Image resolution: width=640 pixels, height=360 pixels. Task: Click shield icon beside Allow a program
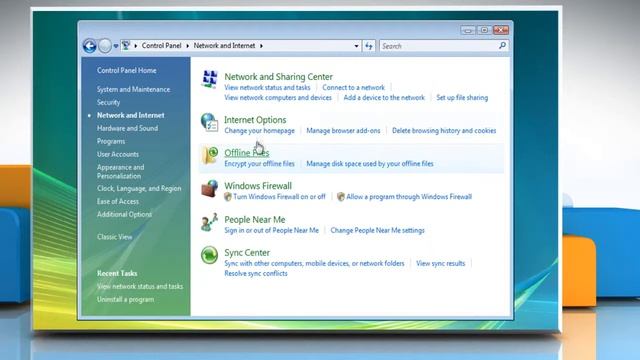point(341,197)
